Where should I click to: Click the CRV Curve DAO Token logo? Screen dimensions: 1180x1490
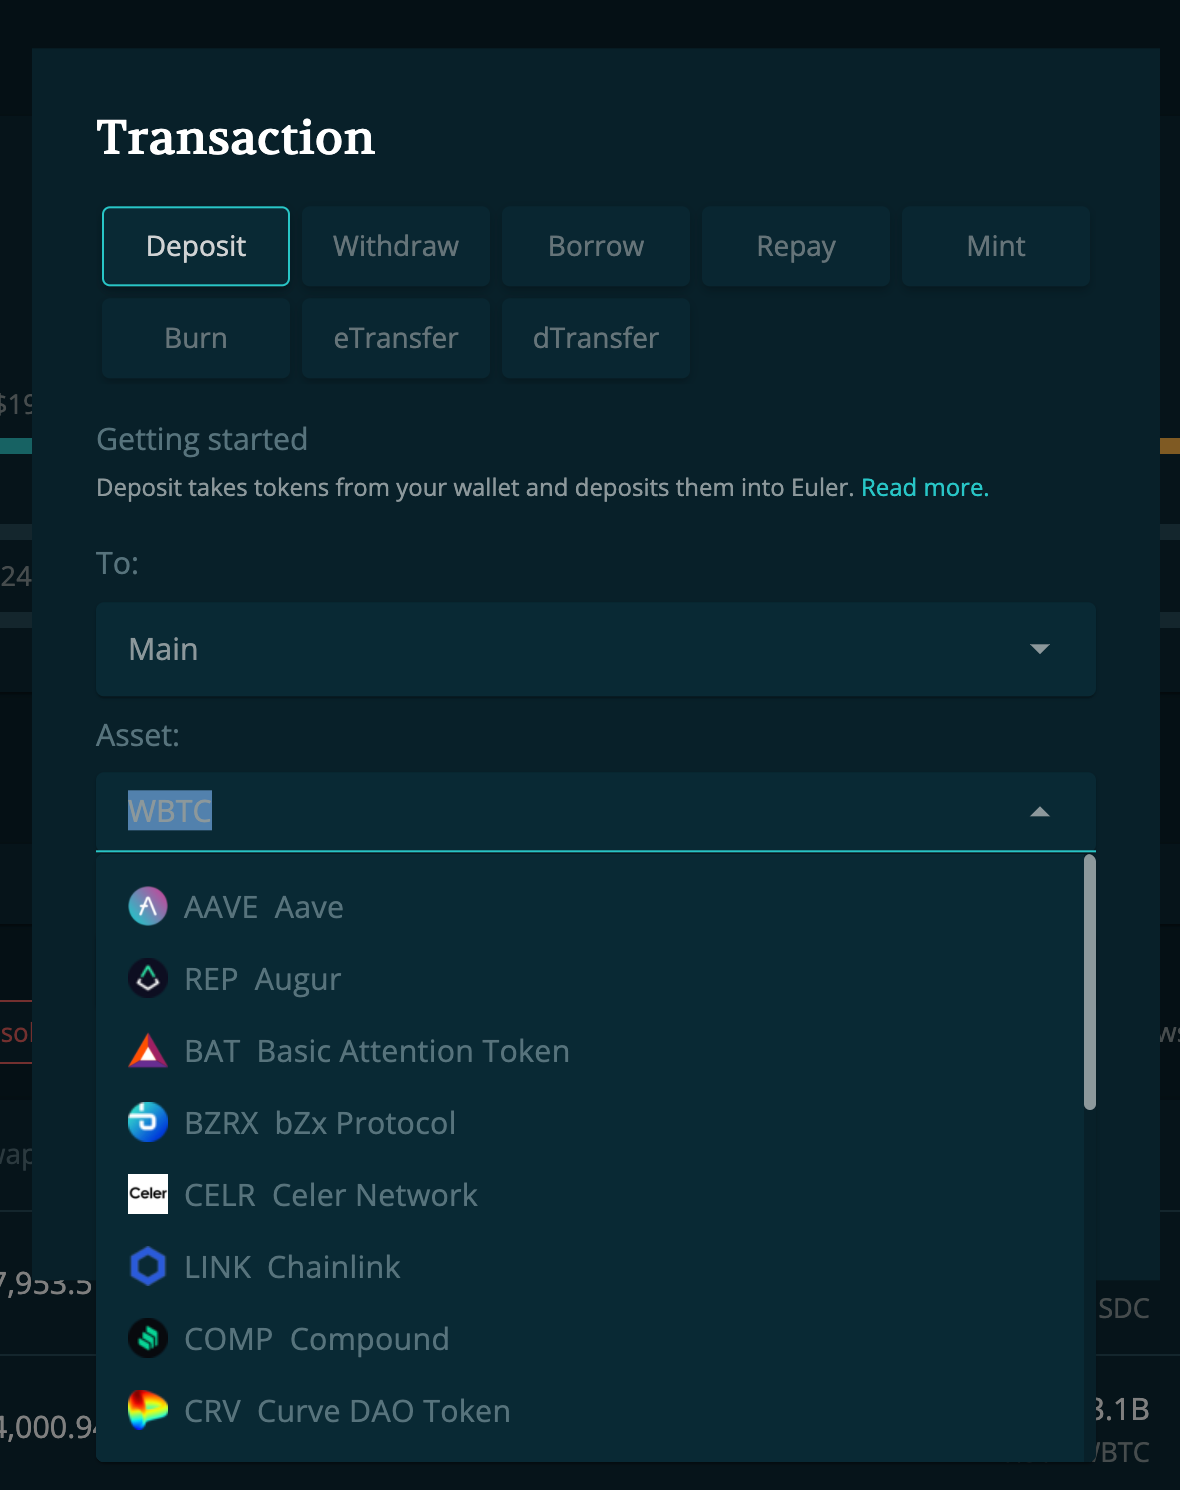tap(147, 1411)
